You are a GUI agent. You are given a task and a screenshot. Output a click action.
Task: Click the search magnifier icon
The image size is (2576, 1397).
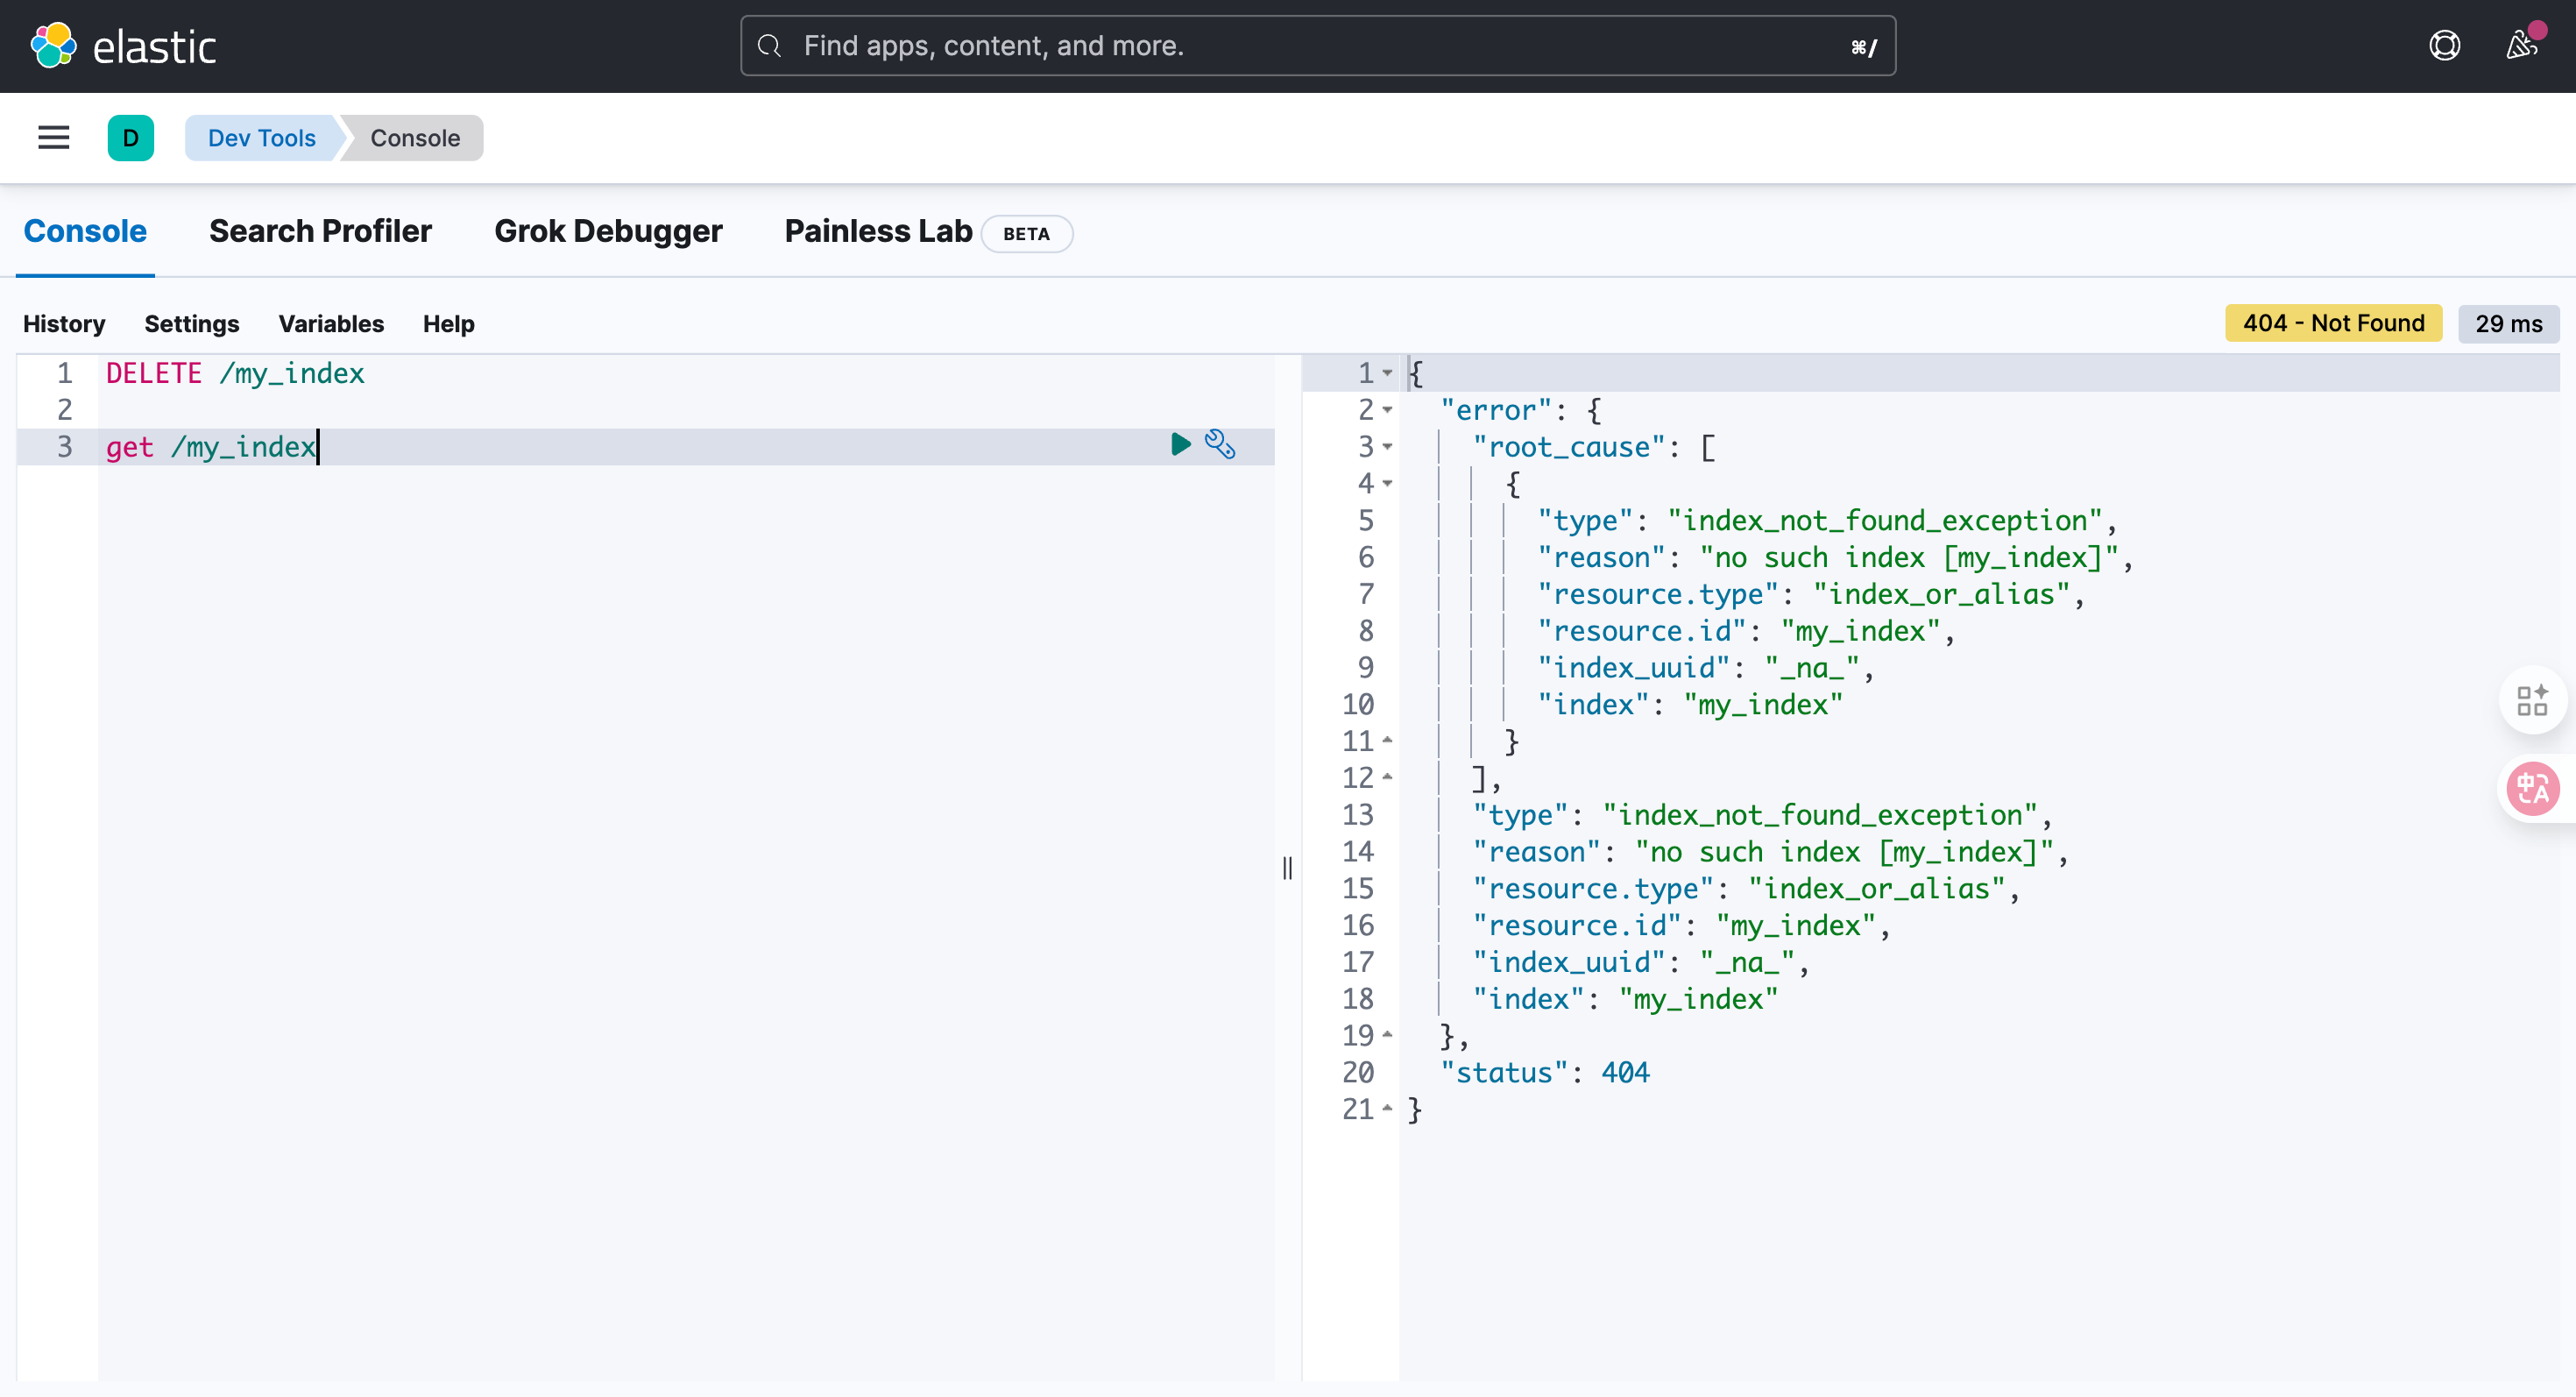pyautogui.click(x=769, y=46)
